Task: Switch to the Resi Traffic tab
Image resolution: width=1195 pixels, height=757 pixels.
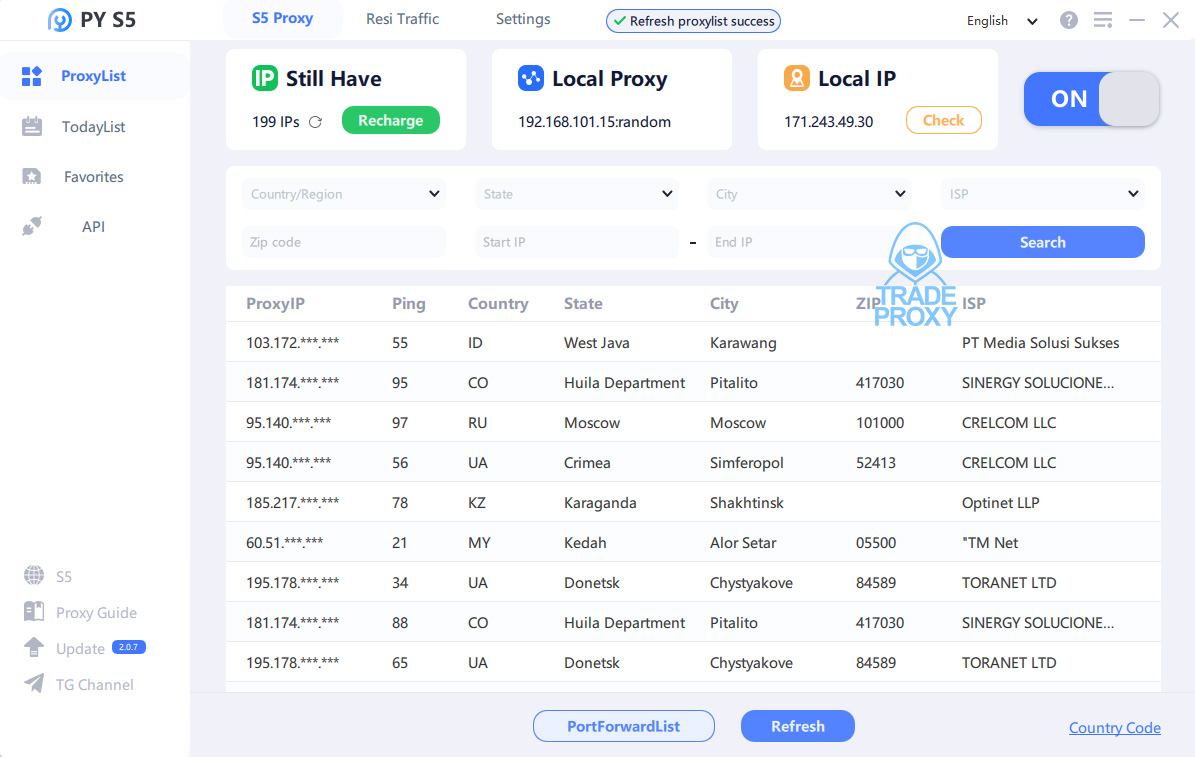Action: click(402, 19)
